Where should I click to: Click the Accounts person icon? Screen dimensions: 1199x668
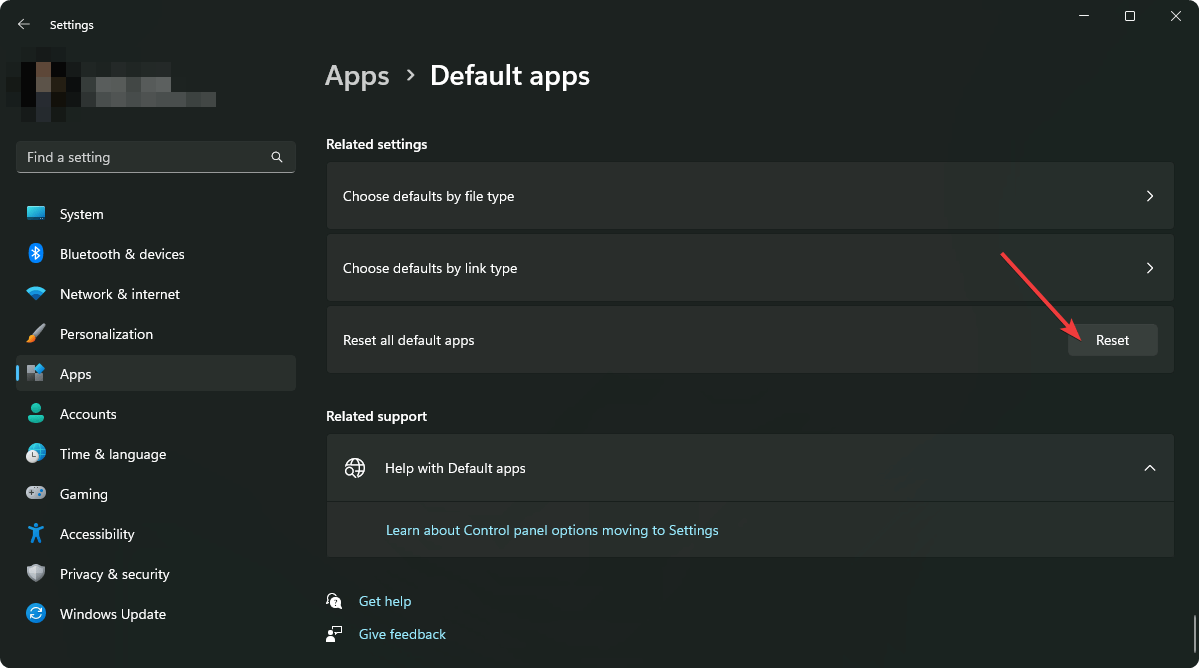(x=36, y=414)
